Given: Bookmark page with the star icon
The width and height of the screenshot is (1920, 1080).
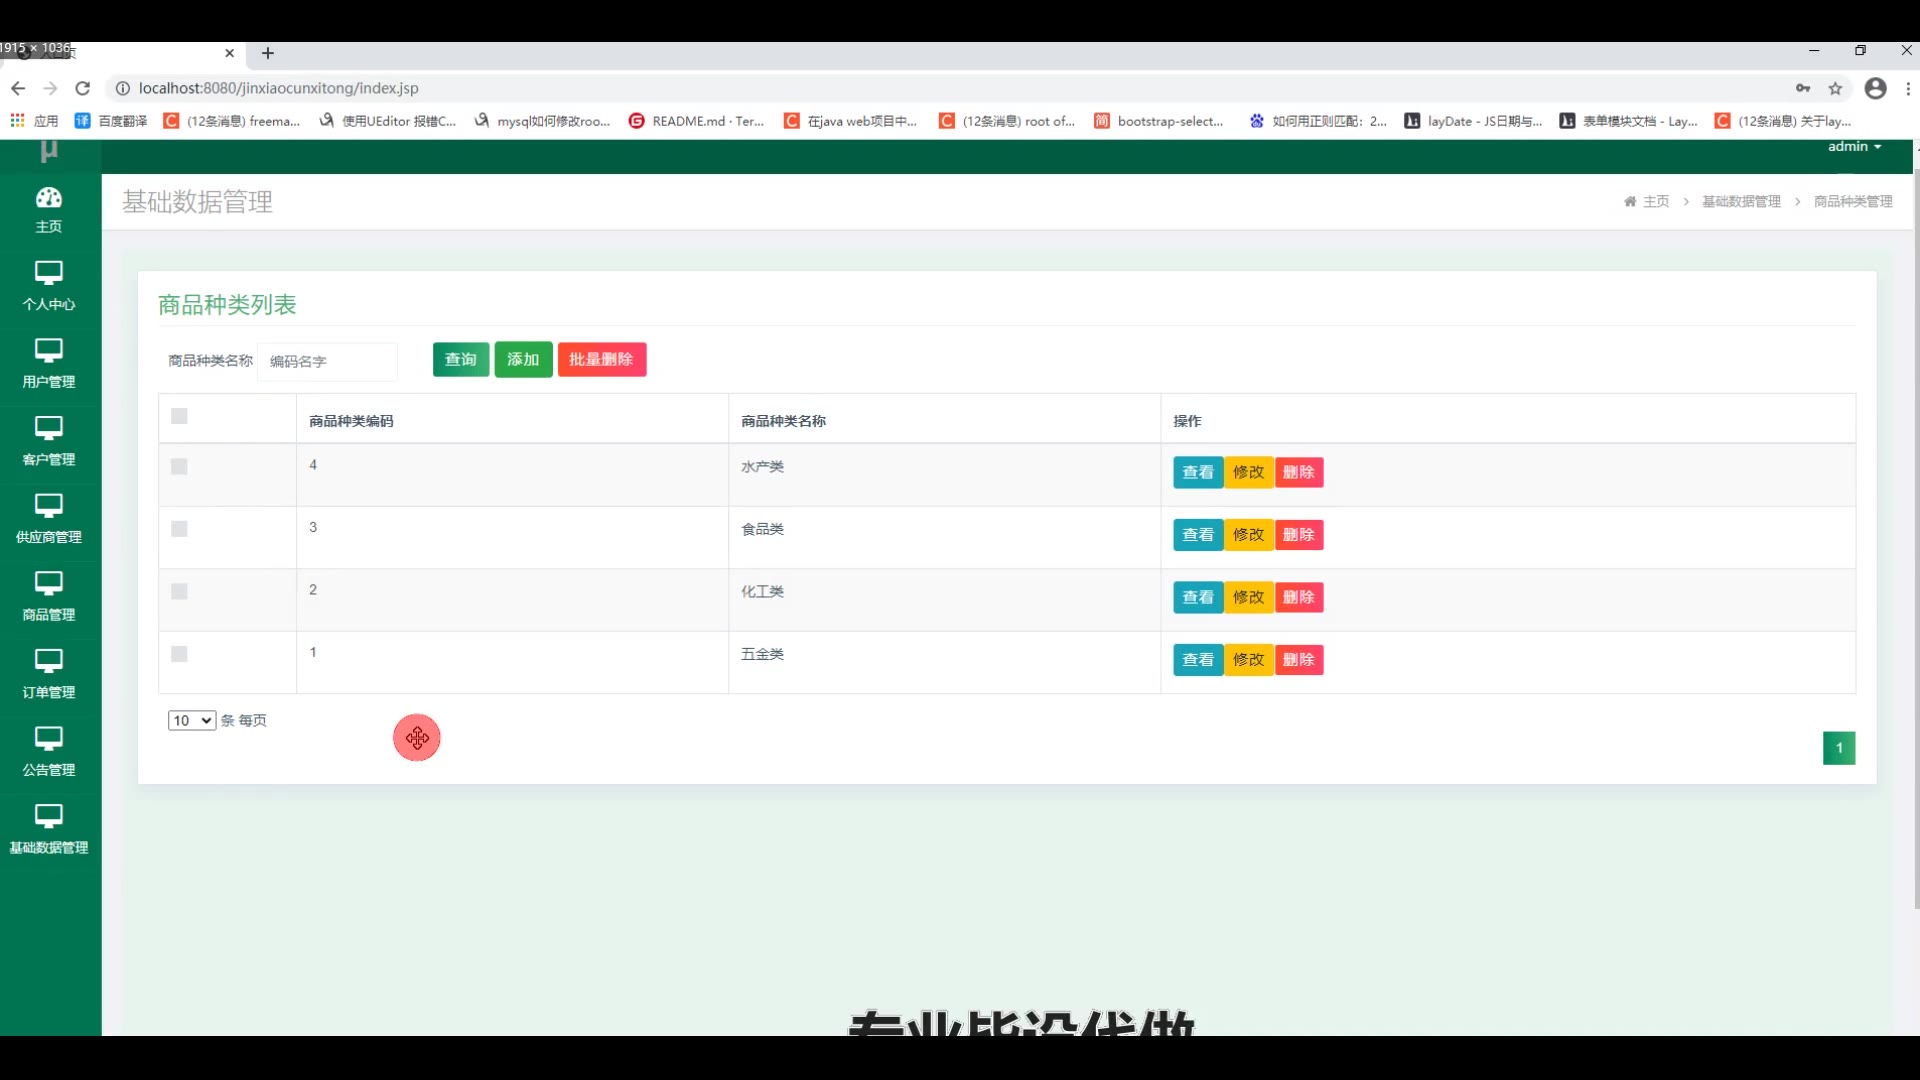Looking at the screenshot, I should point(1835,88).
